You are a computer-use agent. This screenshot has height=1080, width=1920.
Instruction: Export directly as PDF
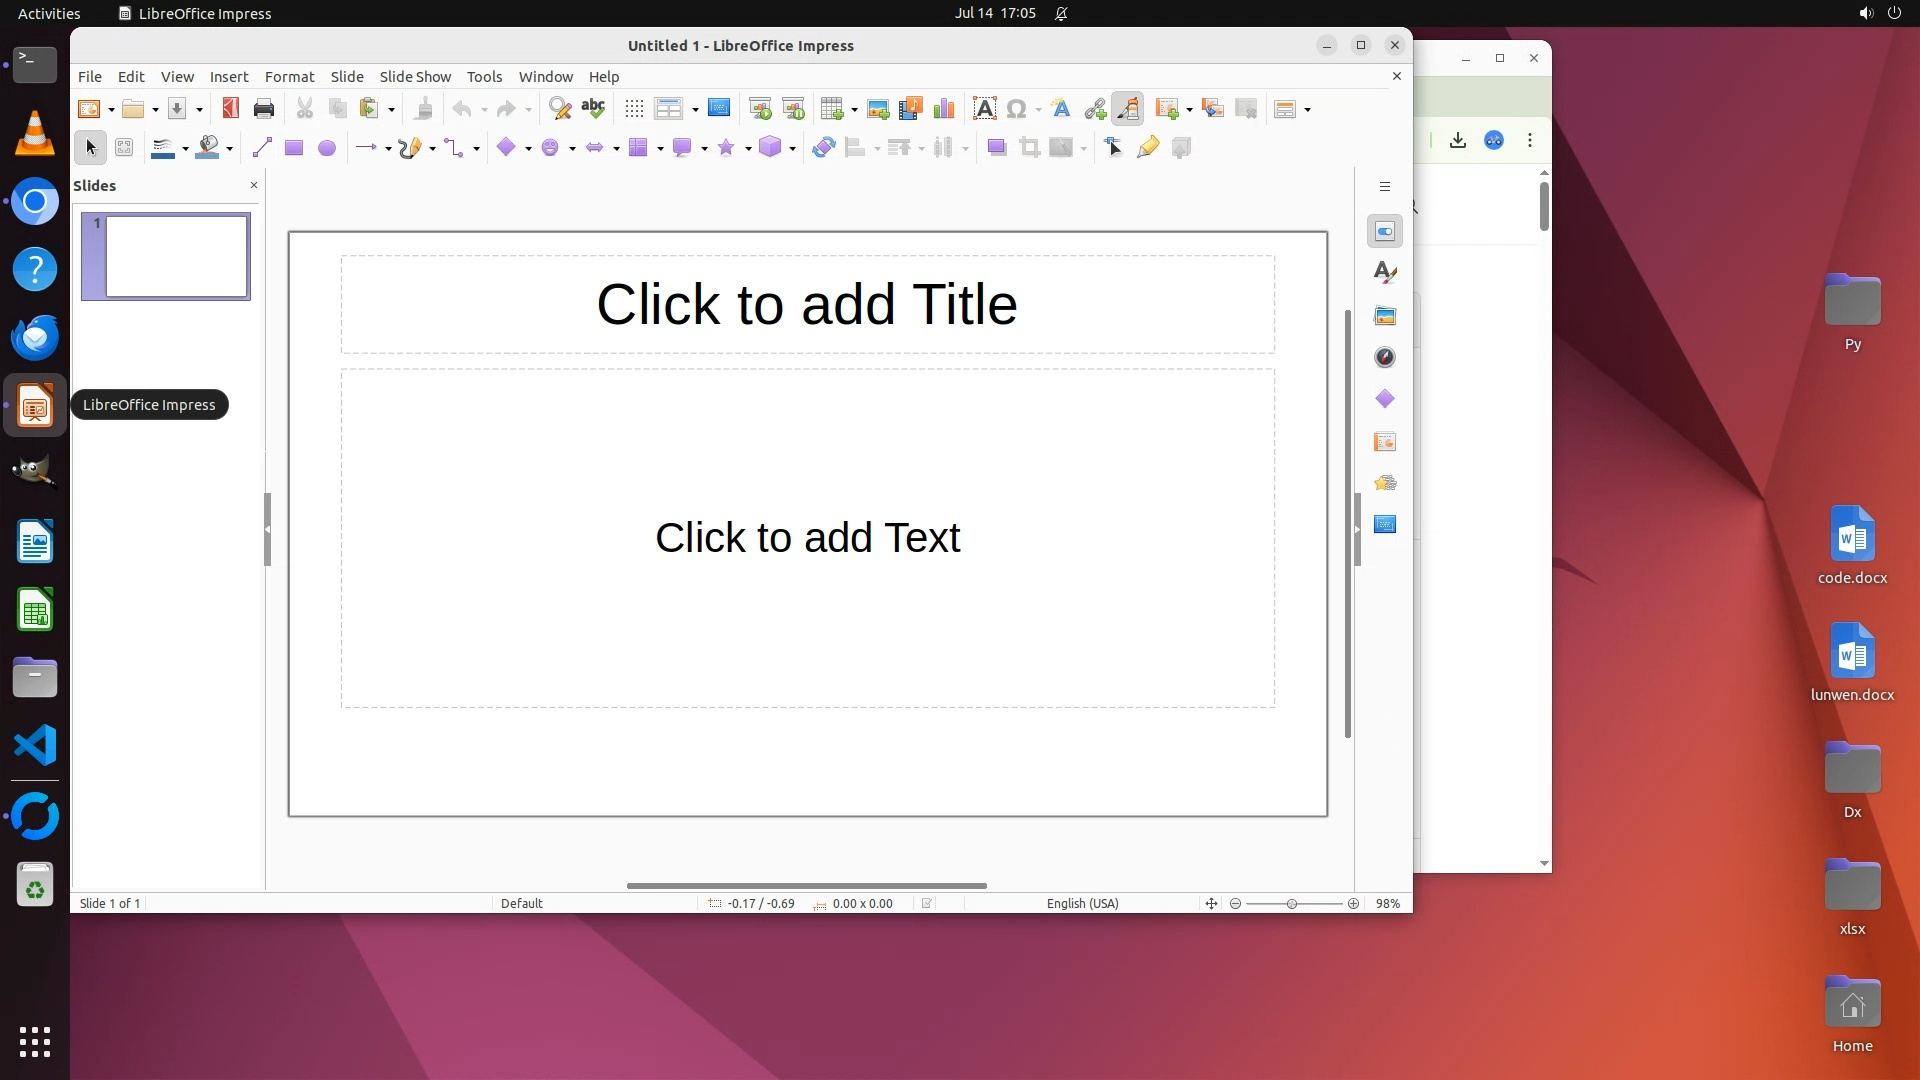[x=230, y=109]
